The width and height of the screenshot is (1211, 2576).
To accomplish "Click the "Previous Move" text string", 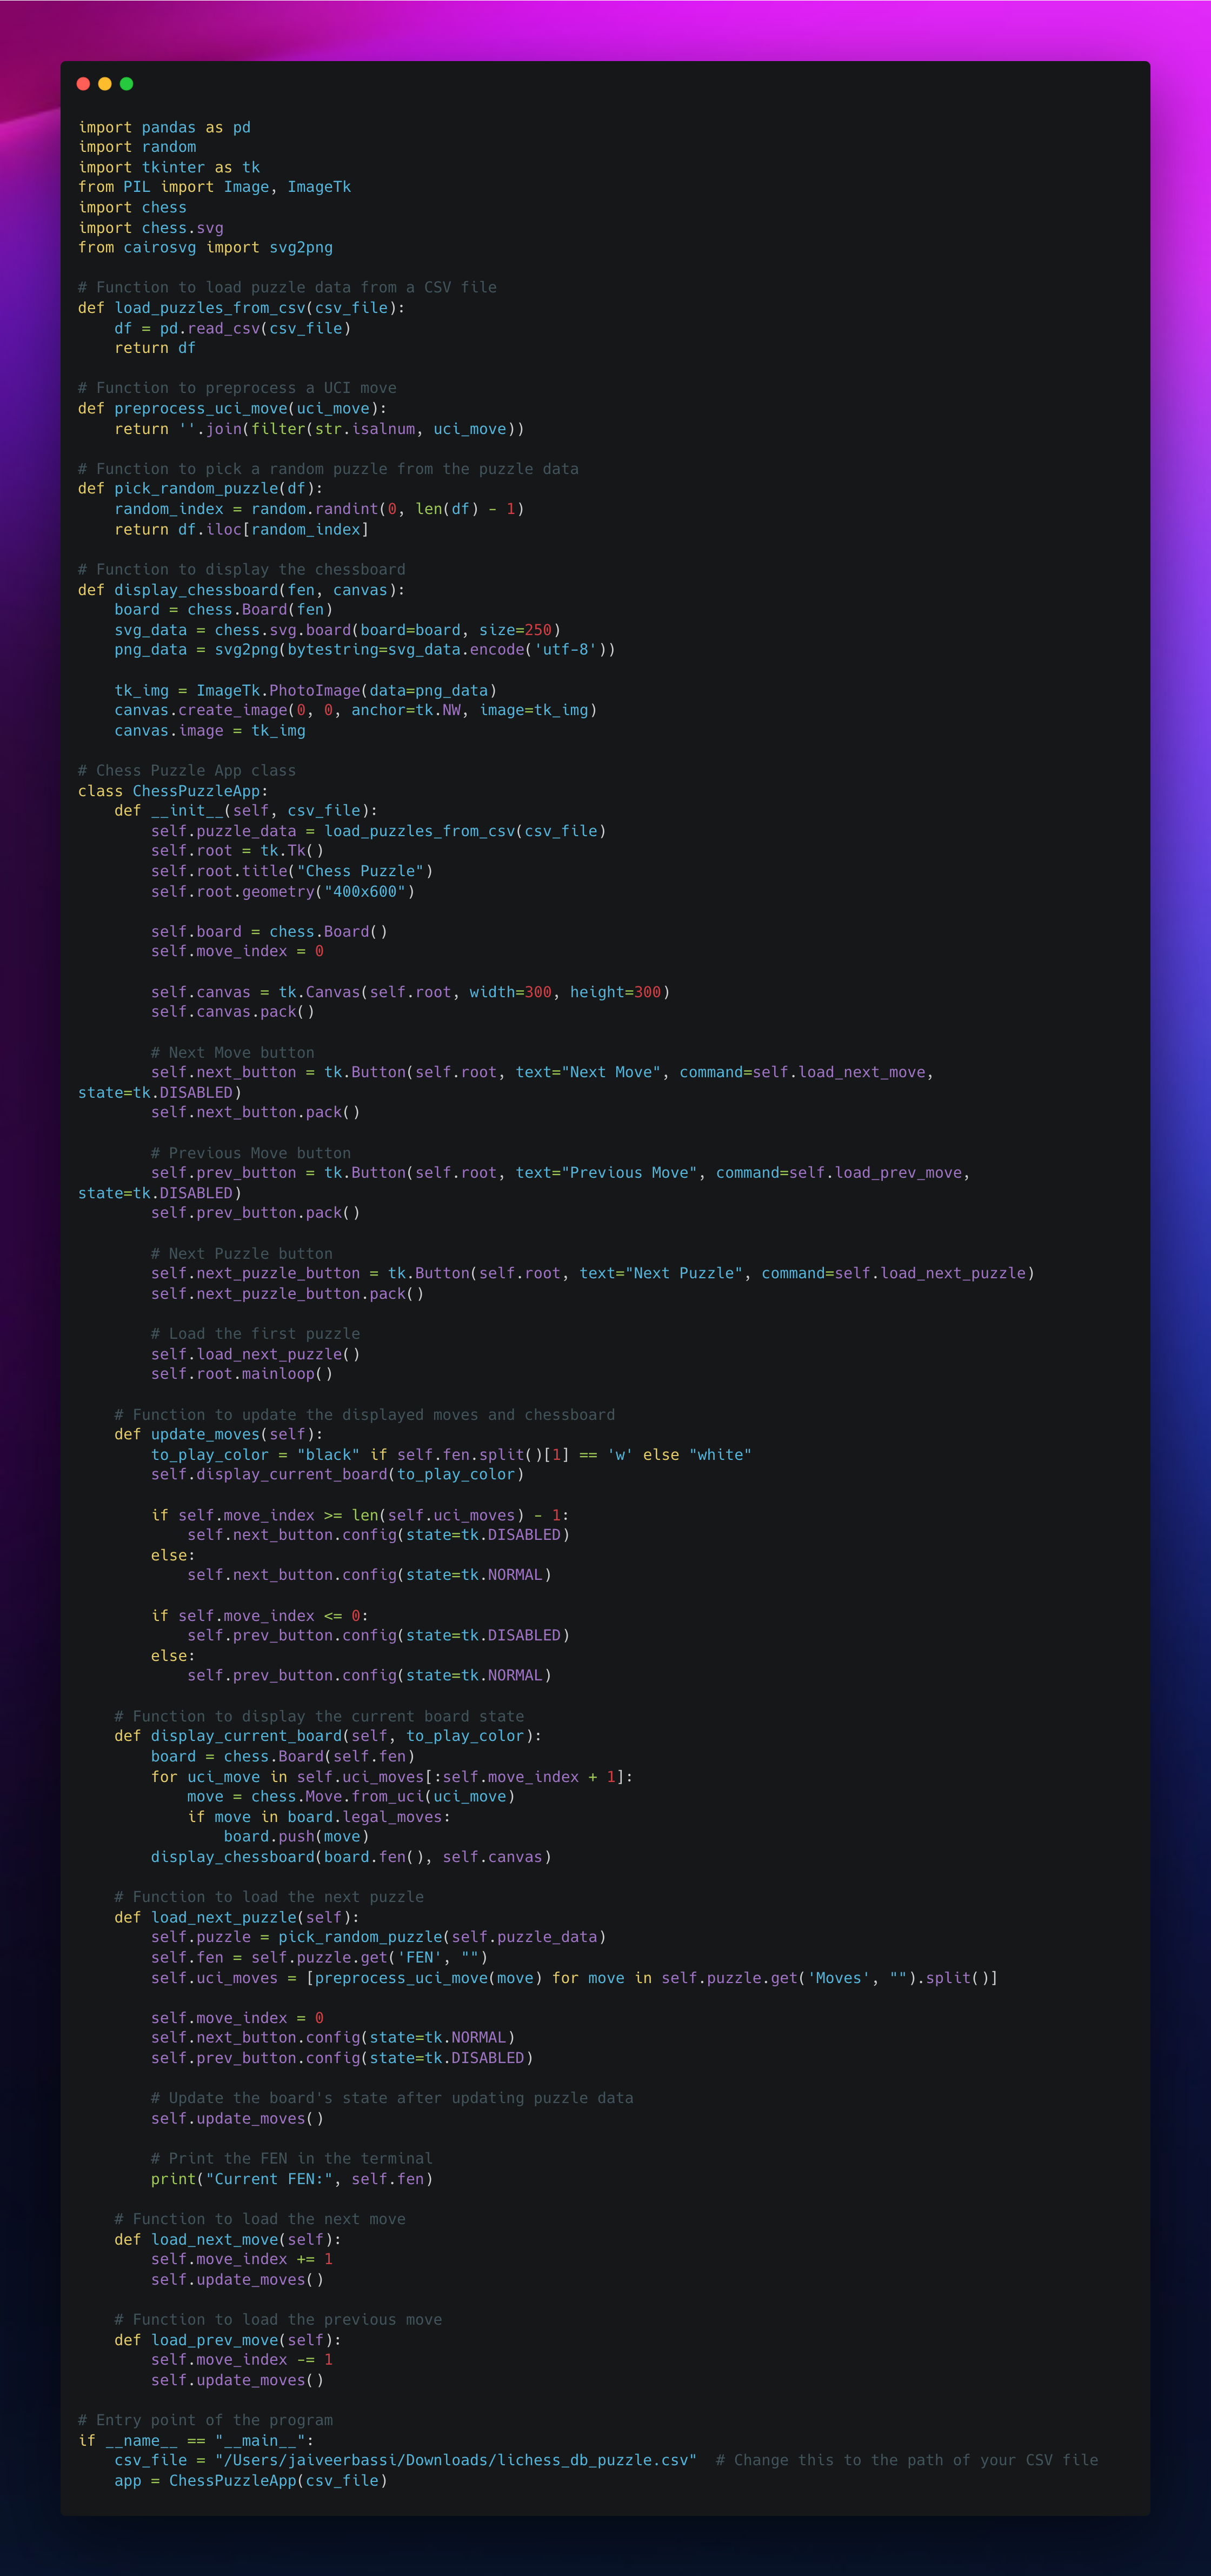I will click(629, 1172).
